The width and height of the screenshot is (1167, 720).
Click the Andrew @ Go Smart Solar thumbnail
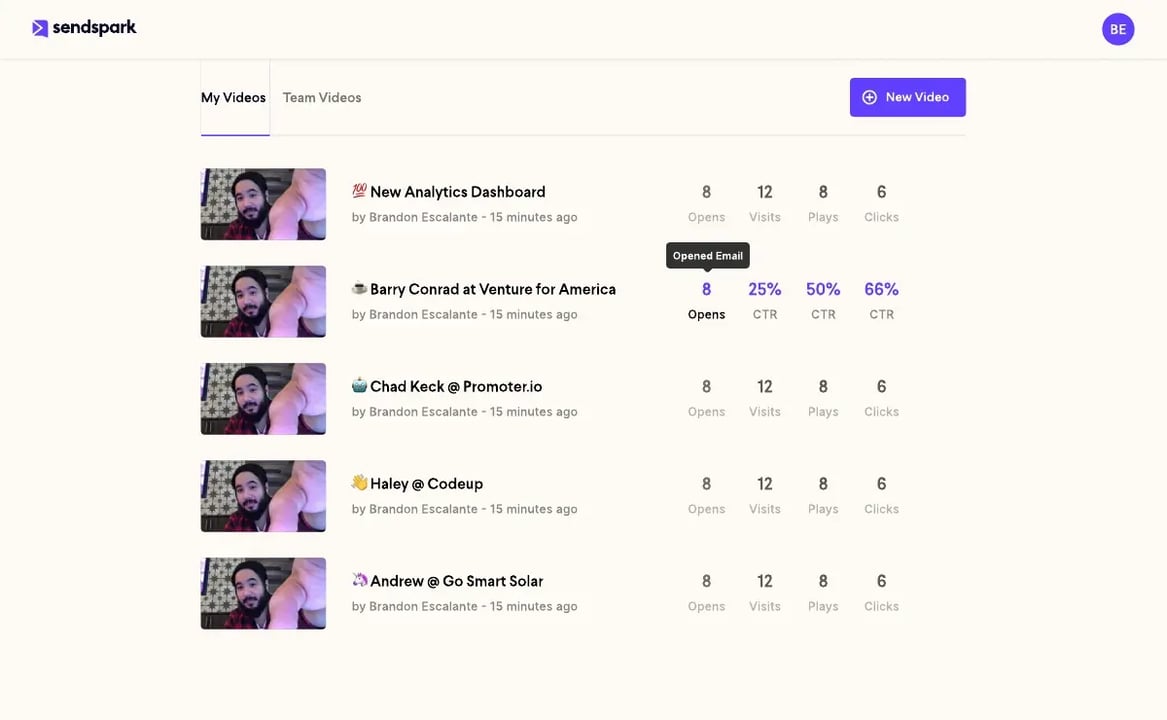[263, 593]
